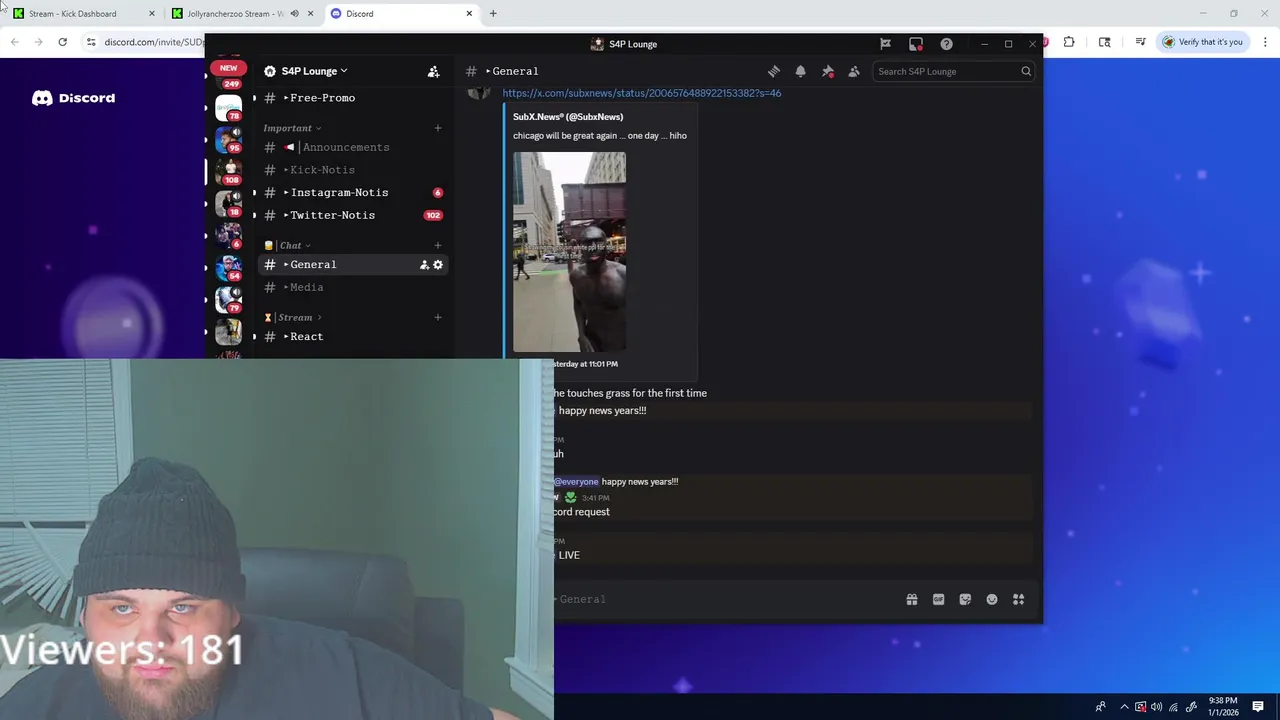
Task: Mute the Jollyrancherzoo Stream tab audio
Action: point(294,14)
